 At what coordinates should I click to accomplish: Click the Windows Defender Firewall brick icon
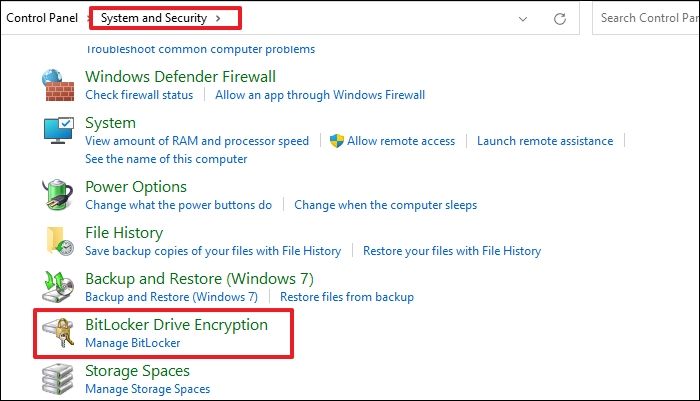tap(59, 85)
